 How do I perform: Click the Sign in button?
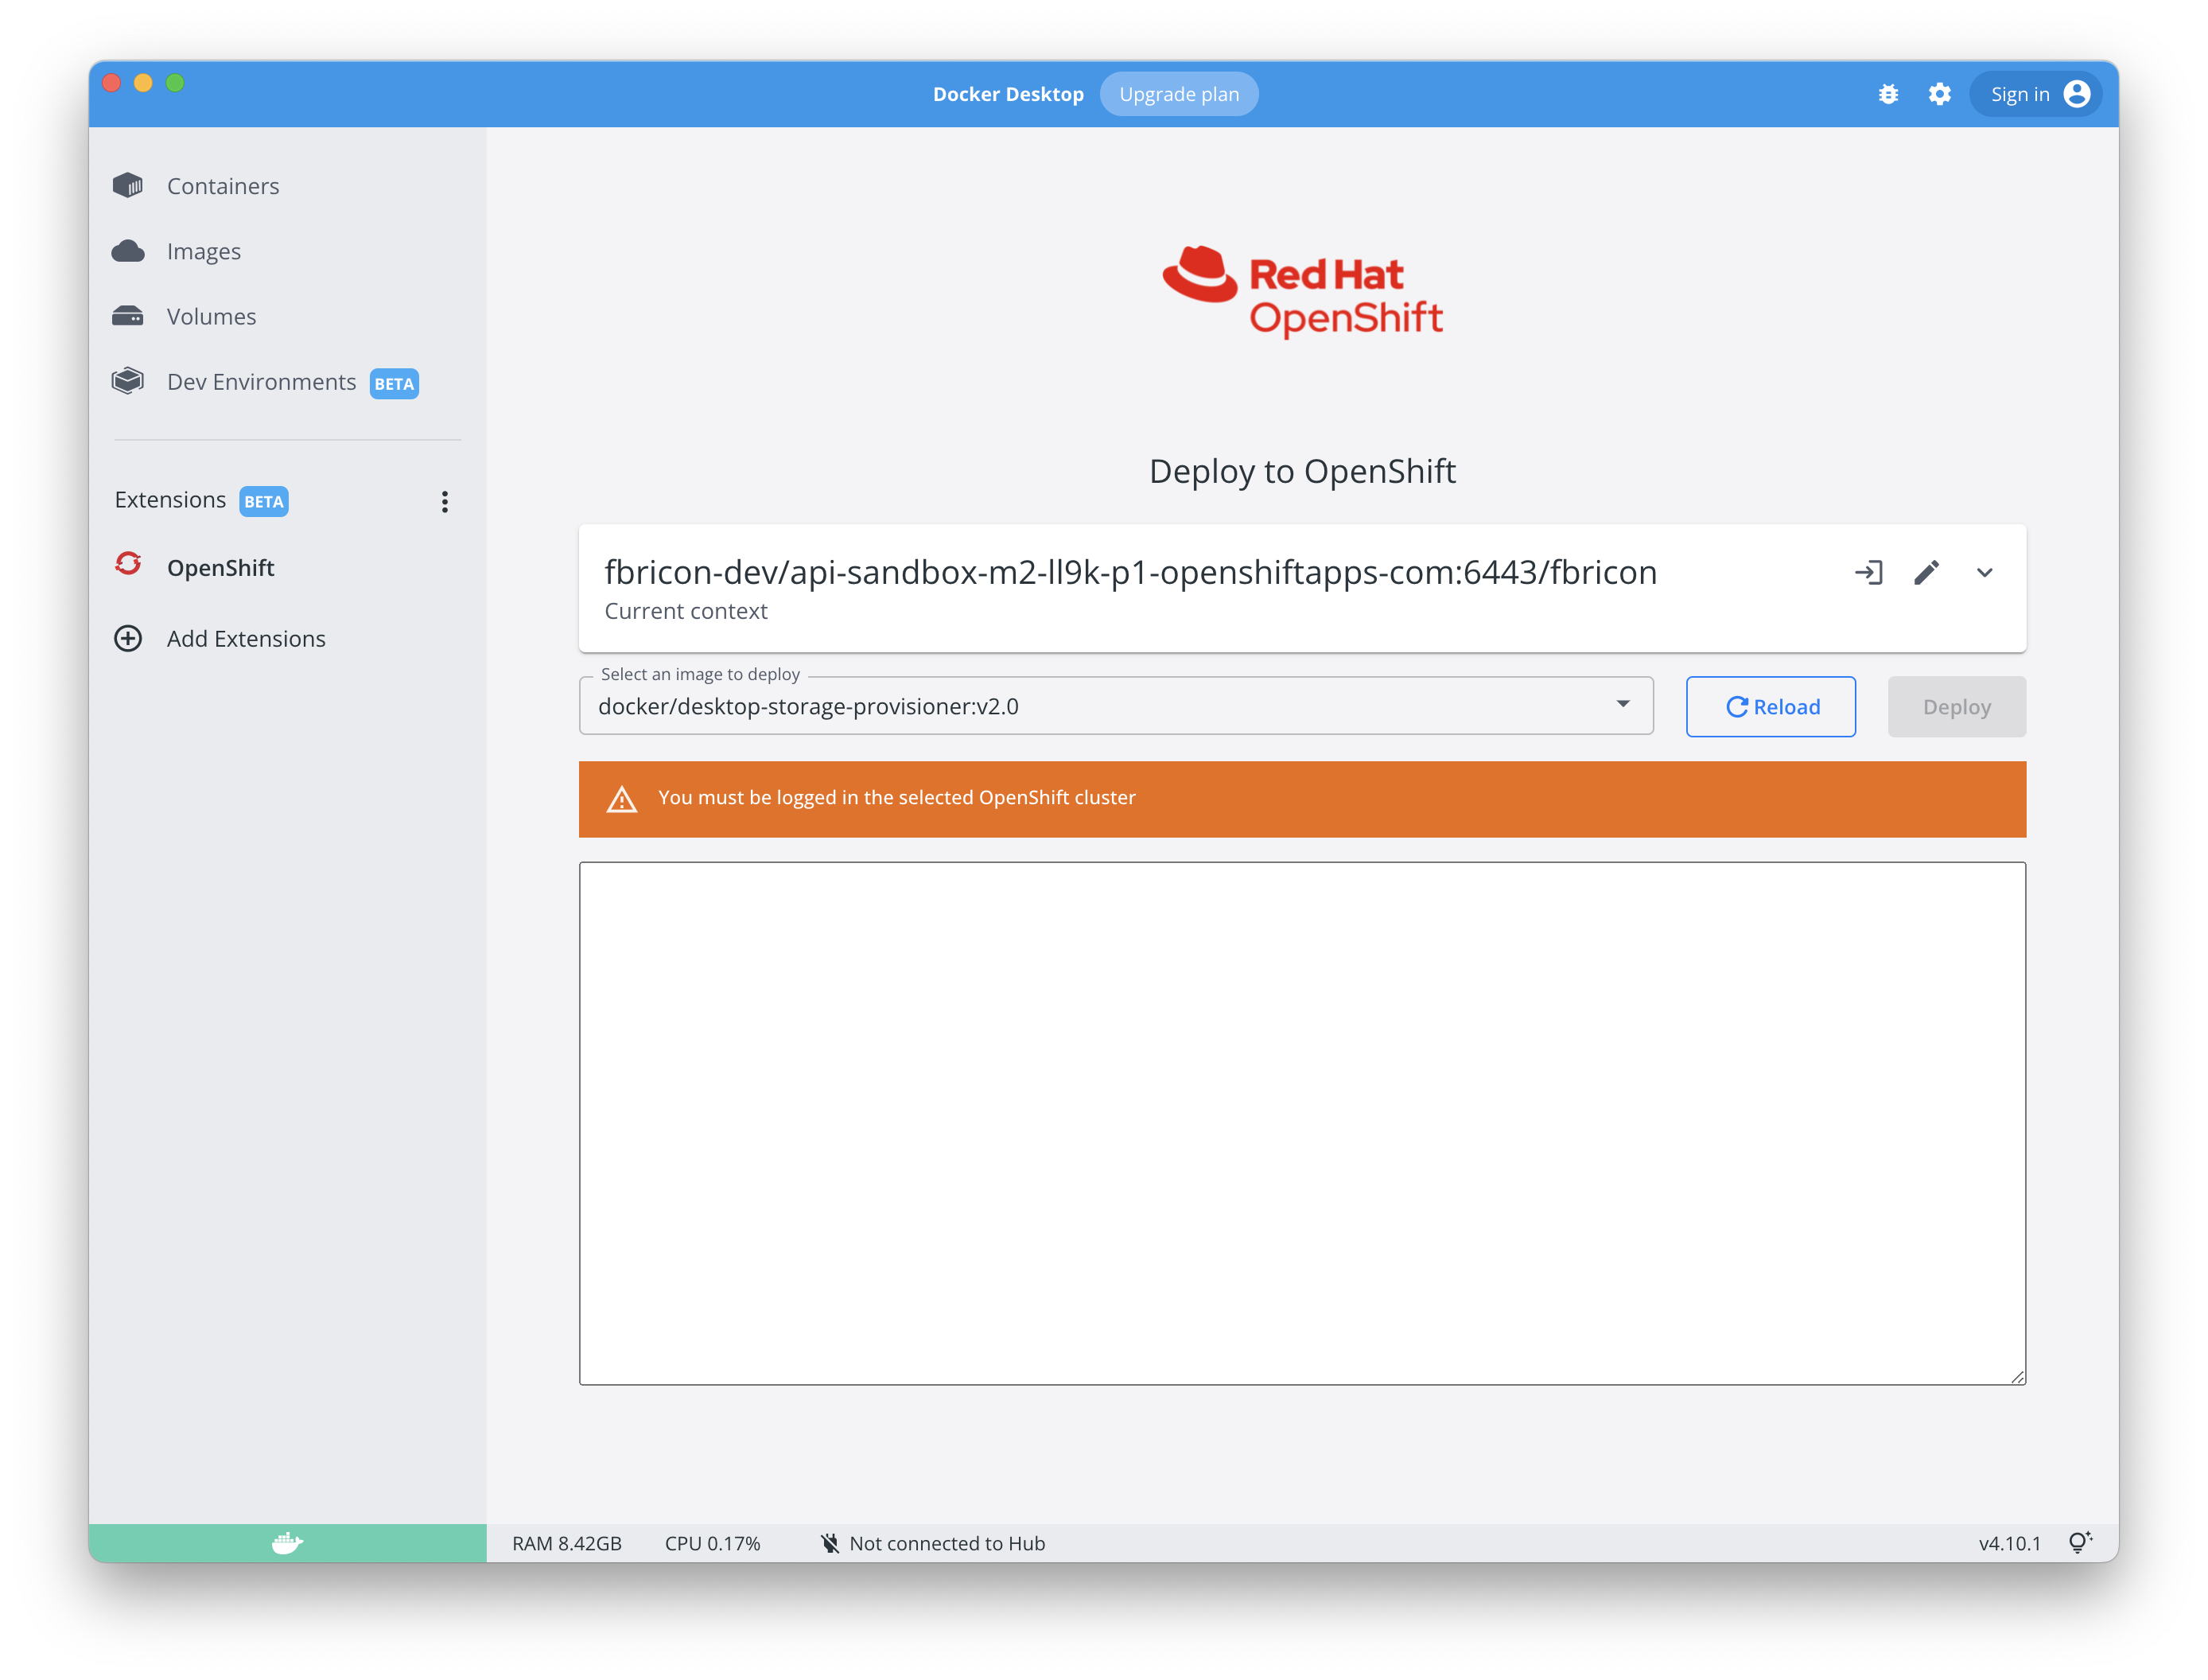pyautogui.click(x=2038, y=94)
